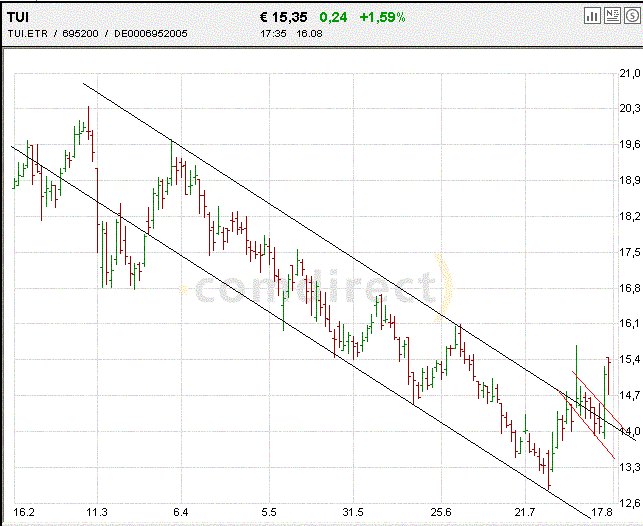Click the 5.5 date axis label
The height and width of the screenshot is (526, 643).
[x=269, y=512]
